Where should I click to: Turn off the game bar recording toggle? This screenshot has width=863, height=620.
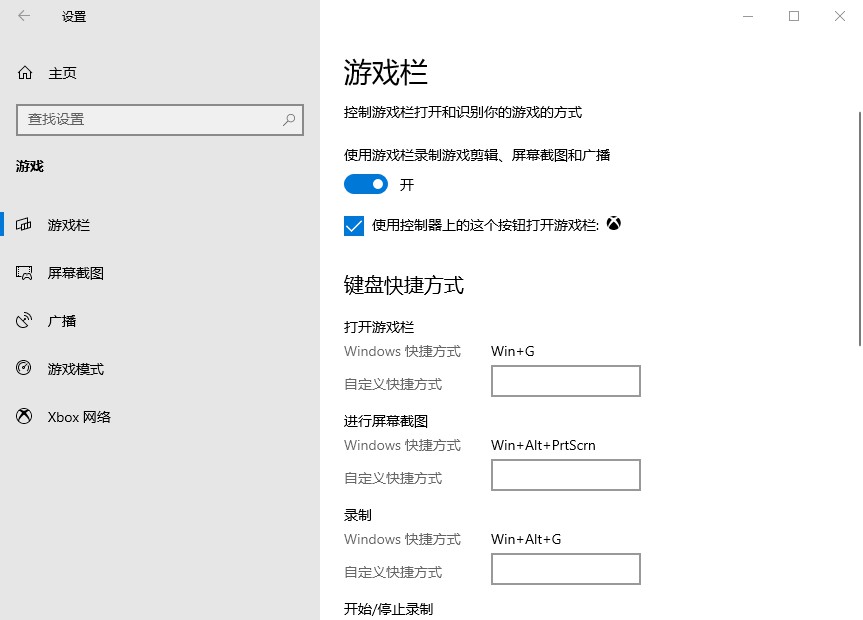point(365,184)
